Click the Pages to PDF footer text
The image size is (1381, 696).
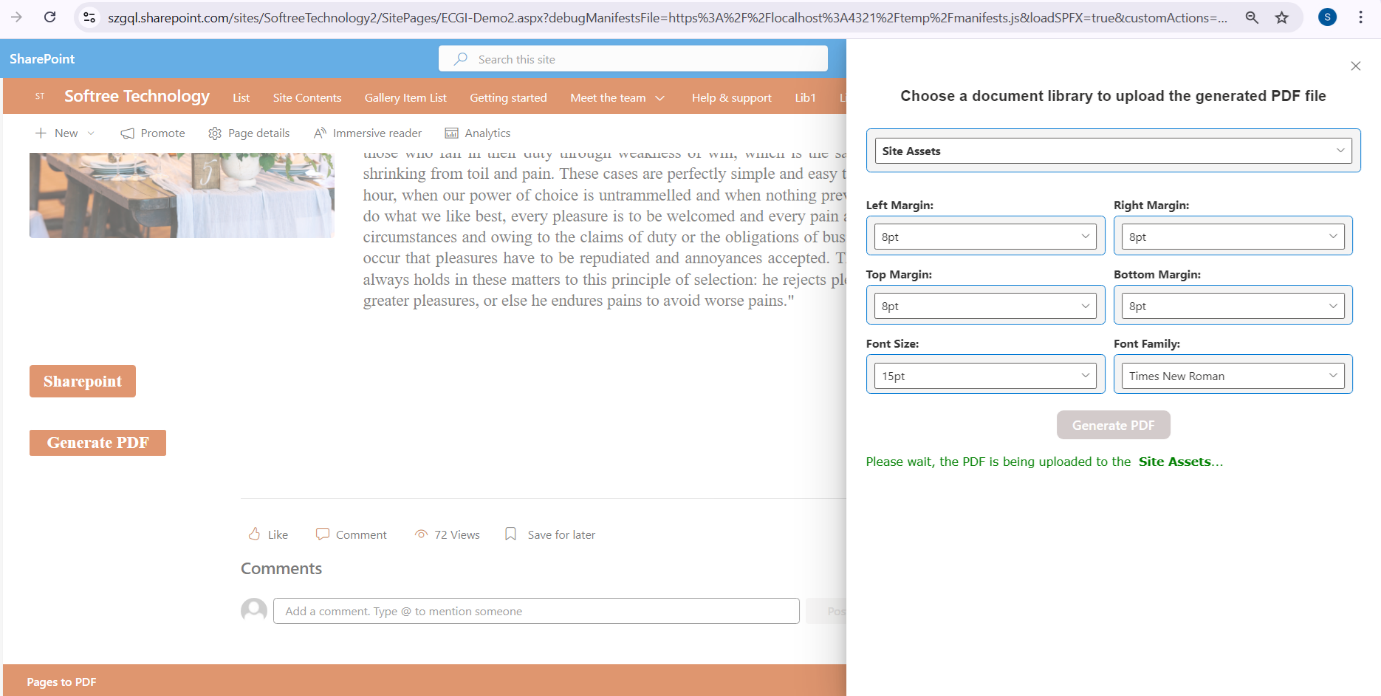point(62,682)
